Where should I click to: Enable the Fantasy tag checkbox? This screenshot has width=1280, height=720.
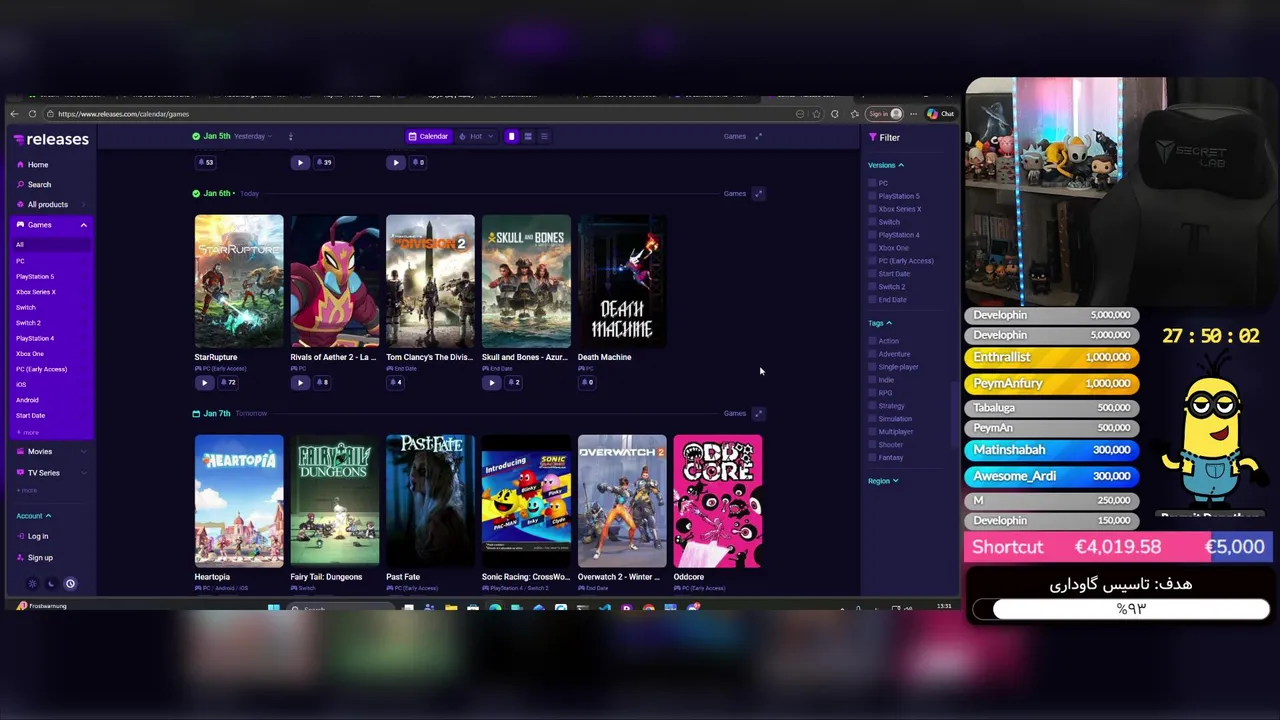pos(872,458)
